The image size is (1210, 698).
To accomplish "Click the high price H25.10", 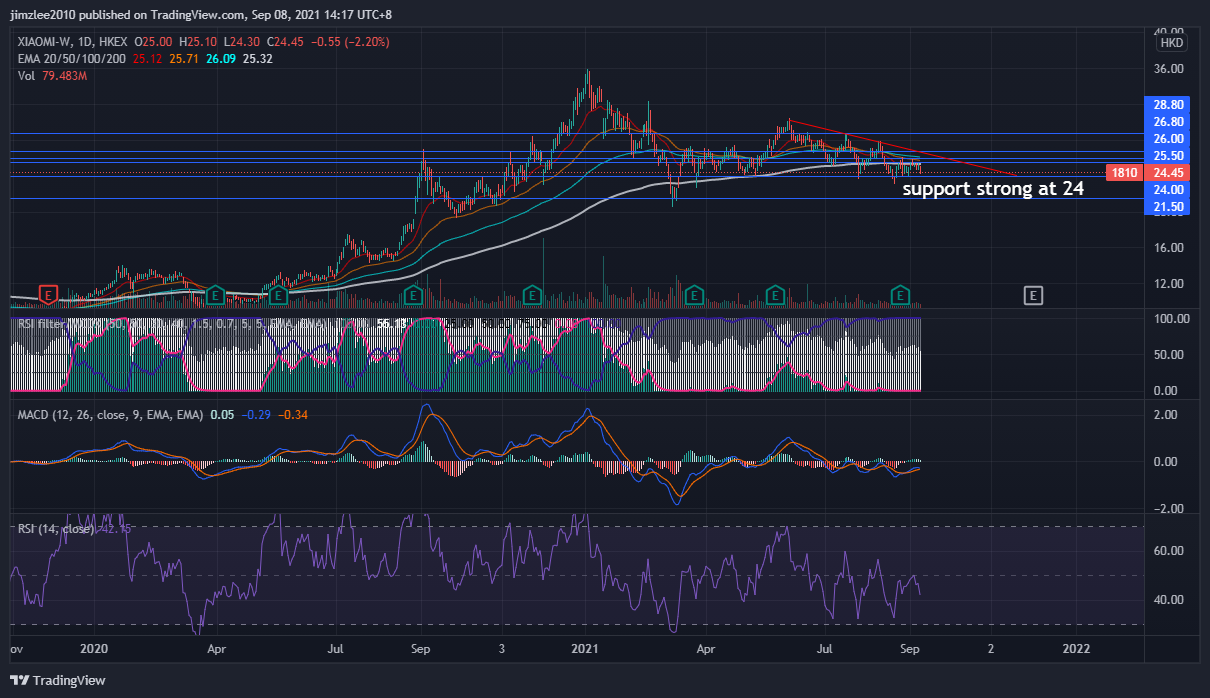I will [197, 42].
